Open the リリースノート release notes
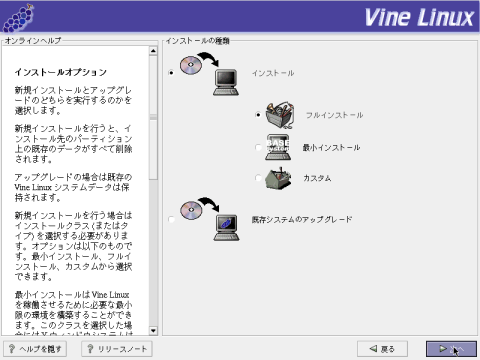The image size is (480, 360). click(x=117, y=349)
